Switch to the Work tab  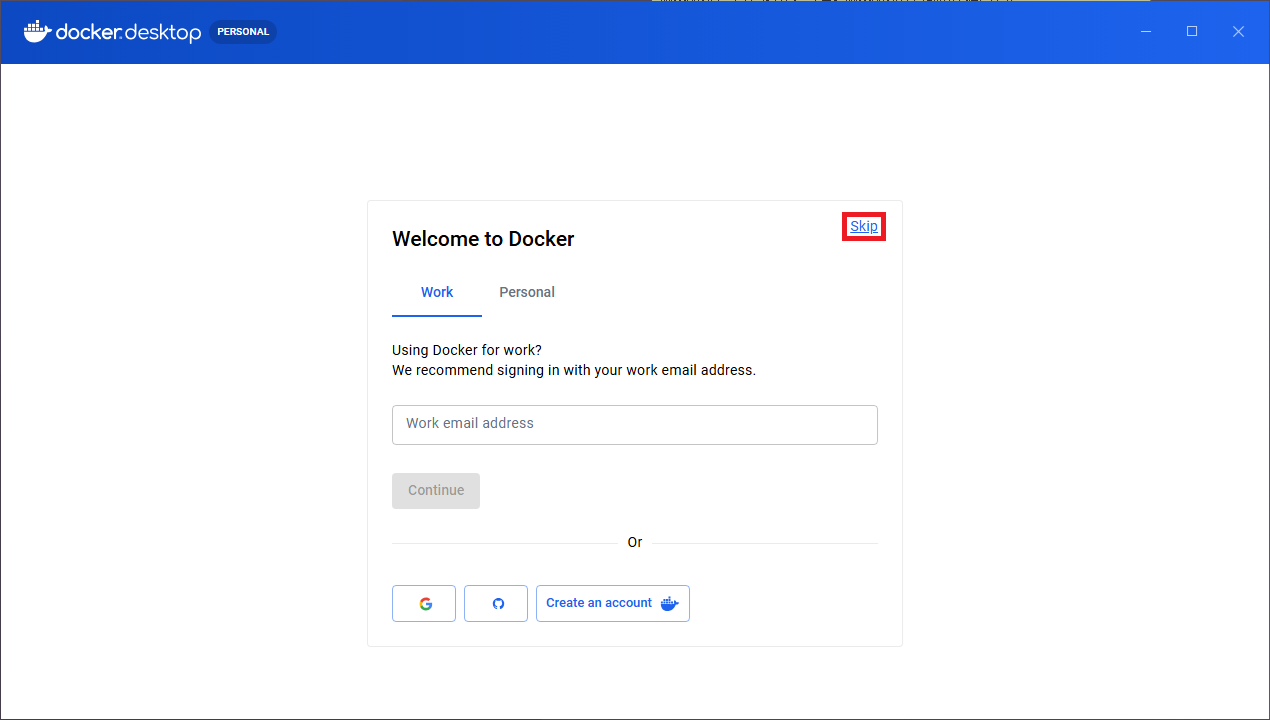point(437,292)
